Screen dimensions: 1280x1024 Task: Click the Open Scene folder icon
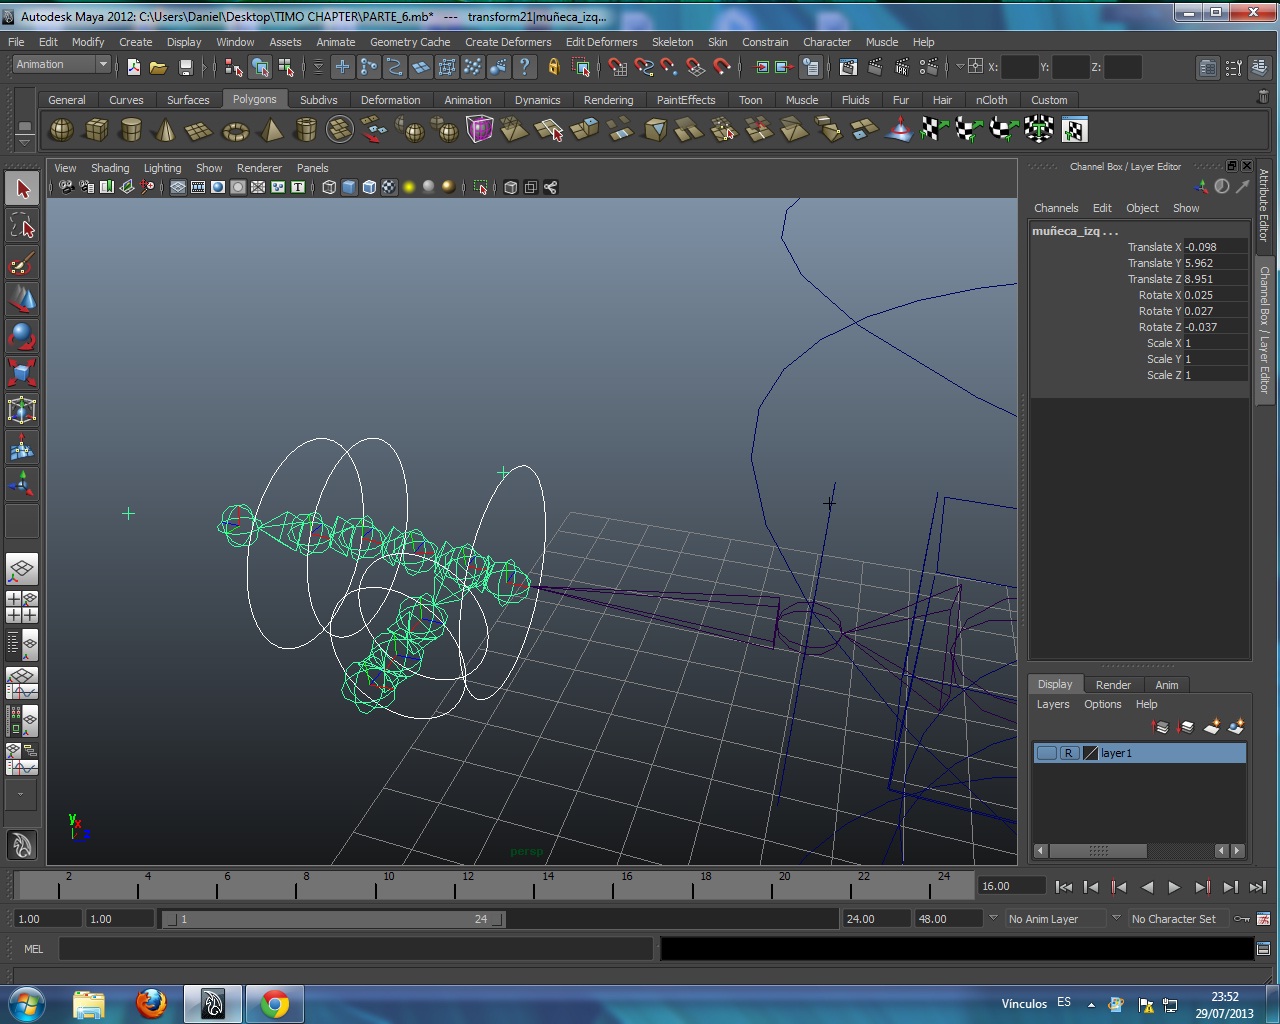coord(158,67)
